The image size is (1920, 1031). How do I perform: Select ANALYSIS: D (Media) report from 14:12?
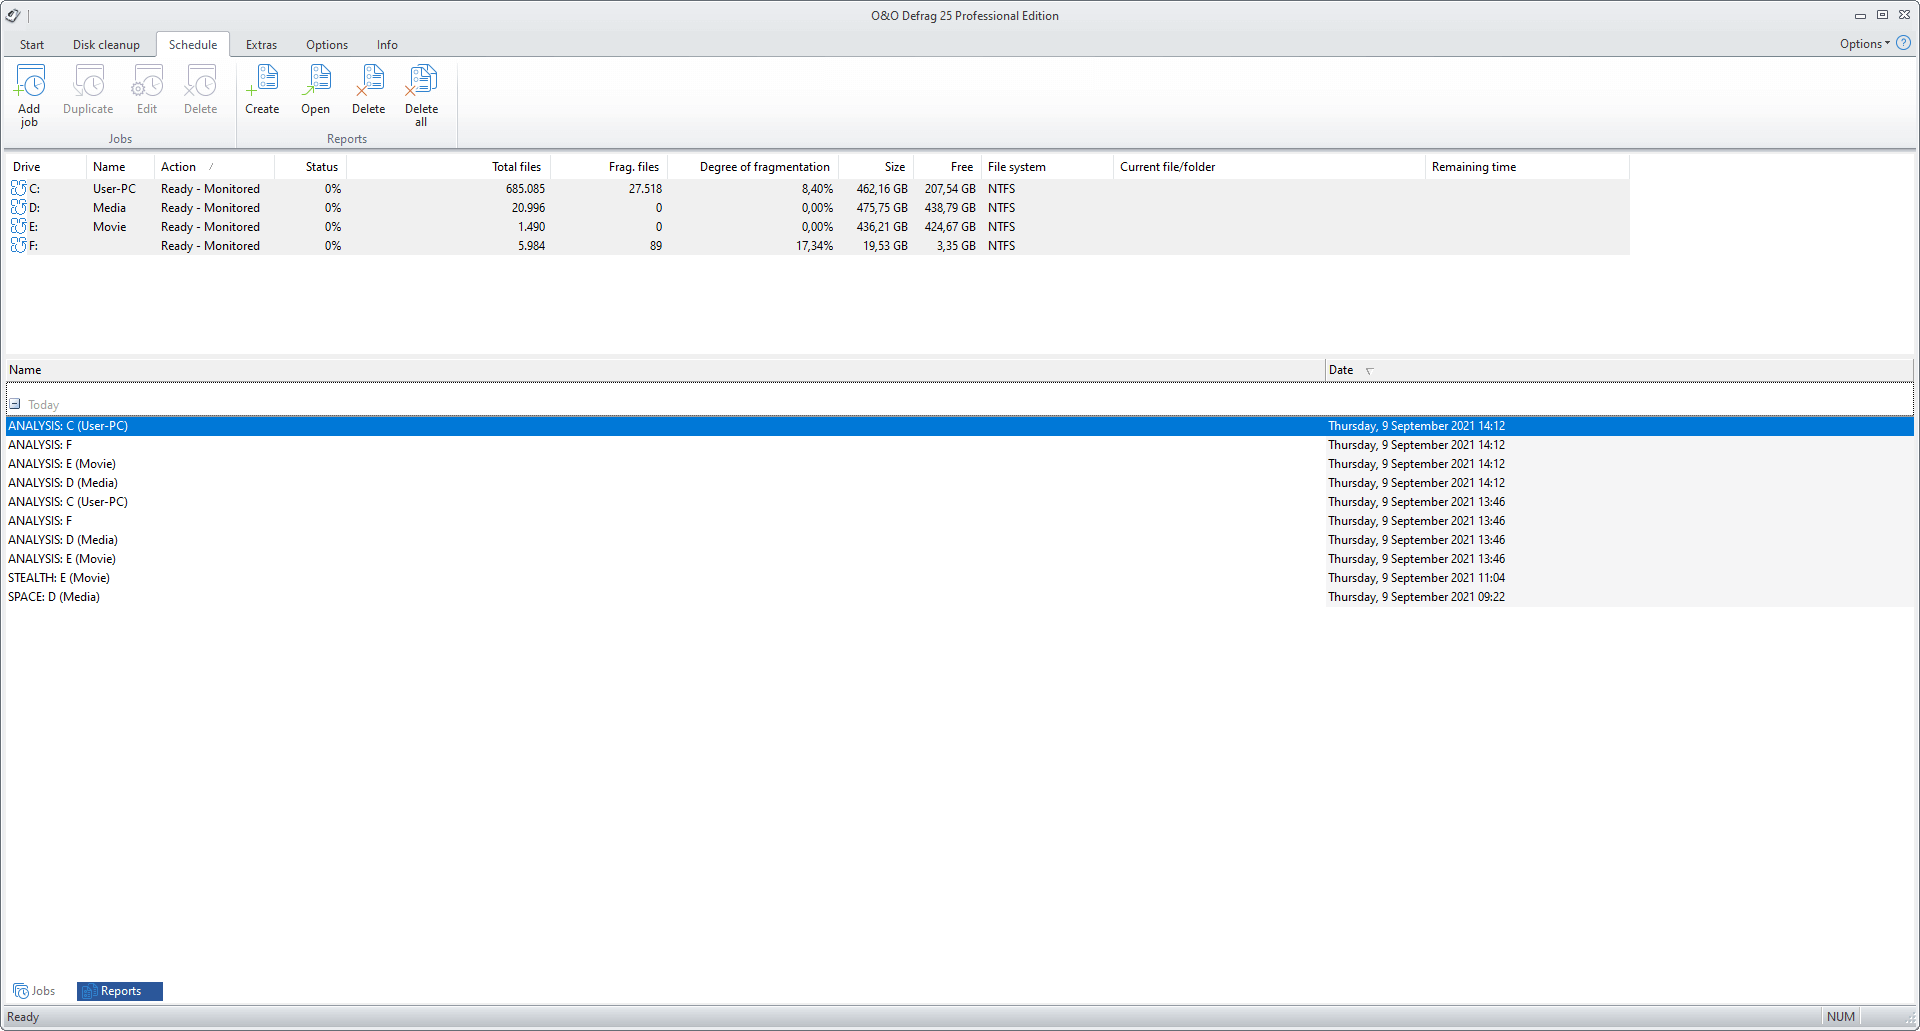pyautogui.click(x=960, y=483)
